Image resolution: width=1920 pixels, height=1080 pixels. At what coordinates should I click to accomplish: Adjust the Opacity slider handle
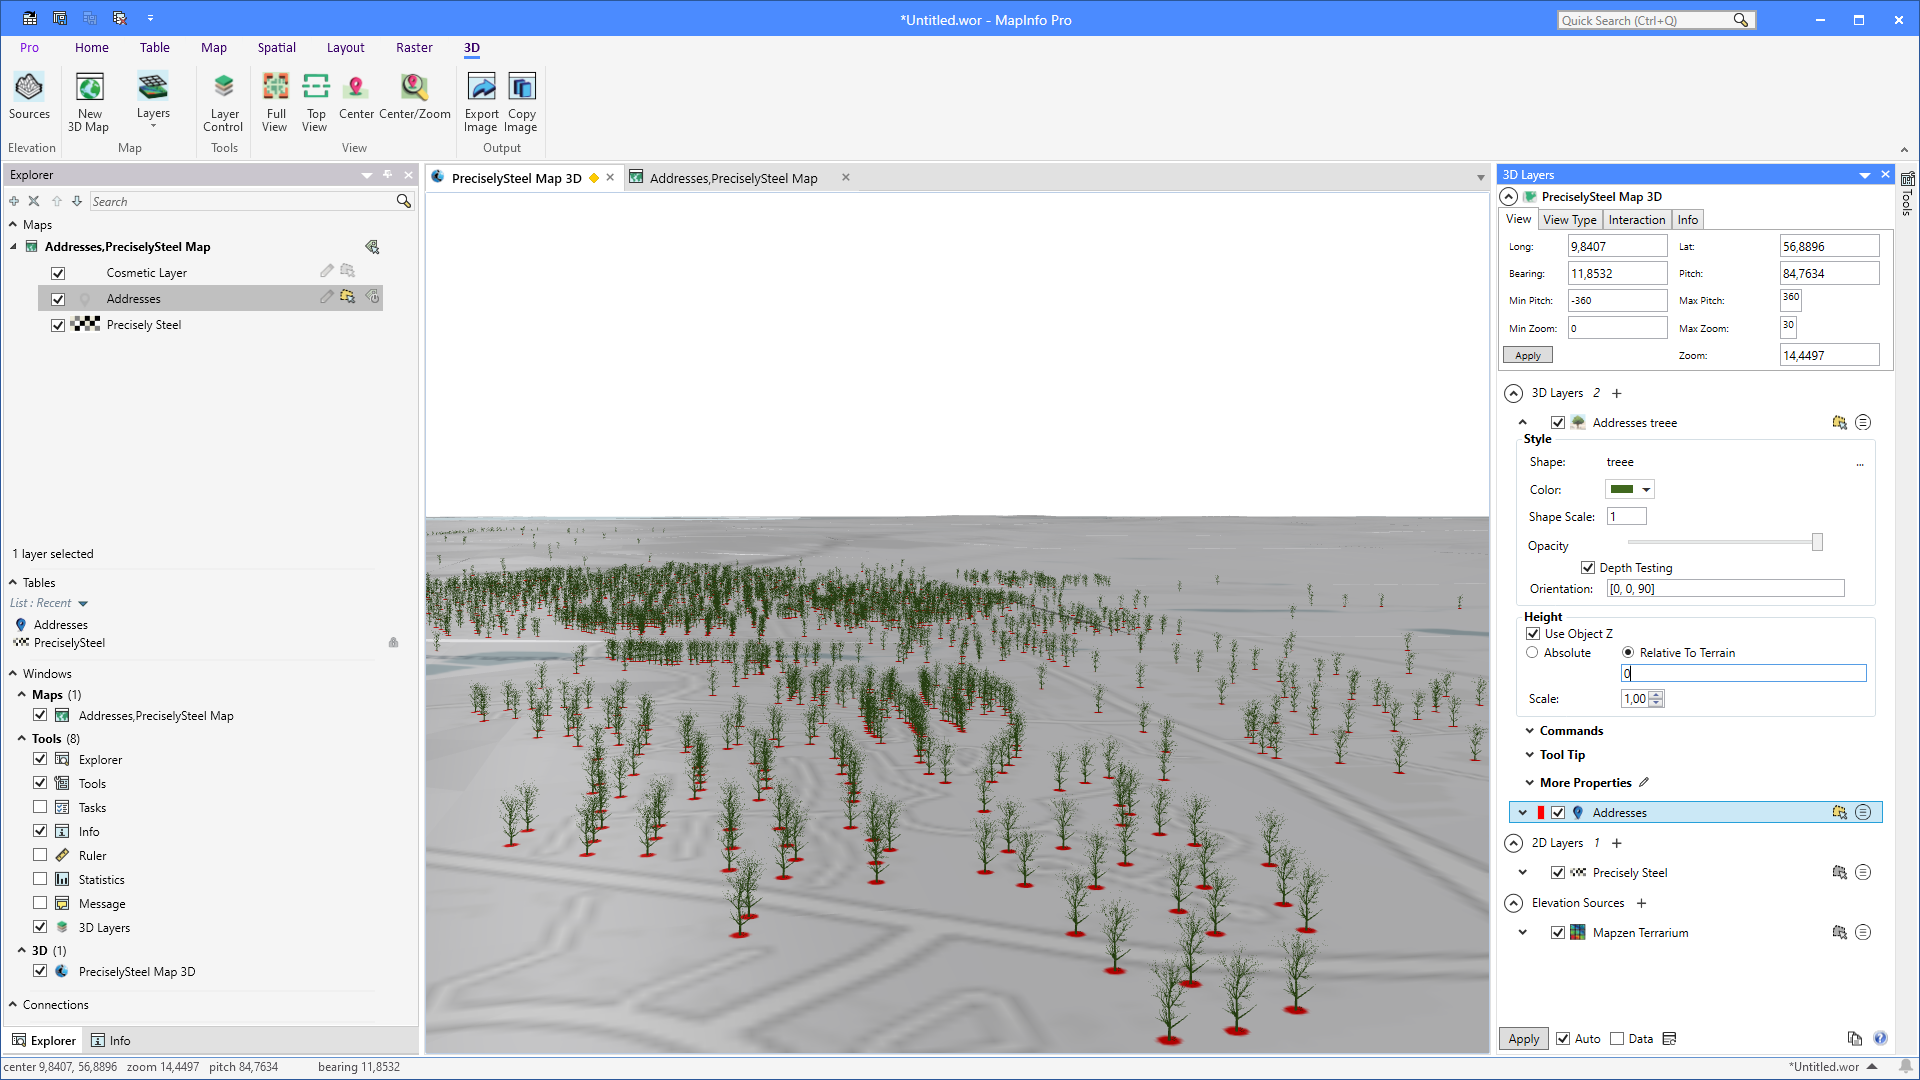click(1817, 542)
